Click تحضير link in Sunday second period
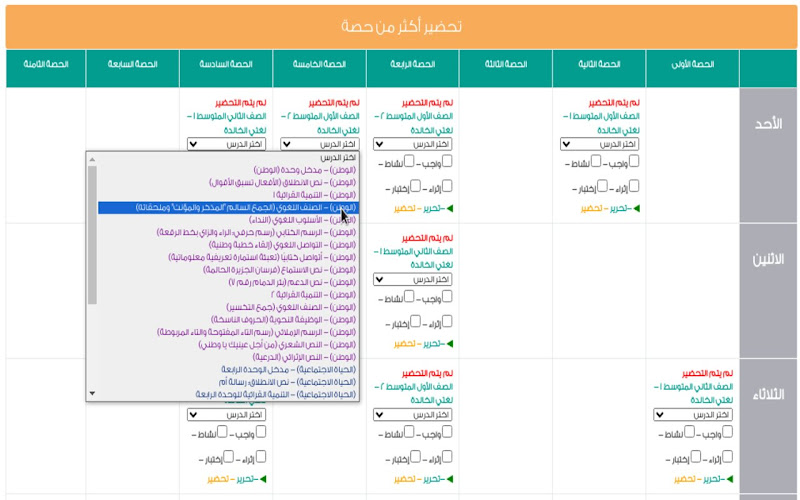Screen dimensions: 800x500 click(591, 208)
